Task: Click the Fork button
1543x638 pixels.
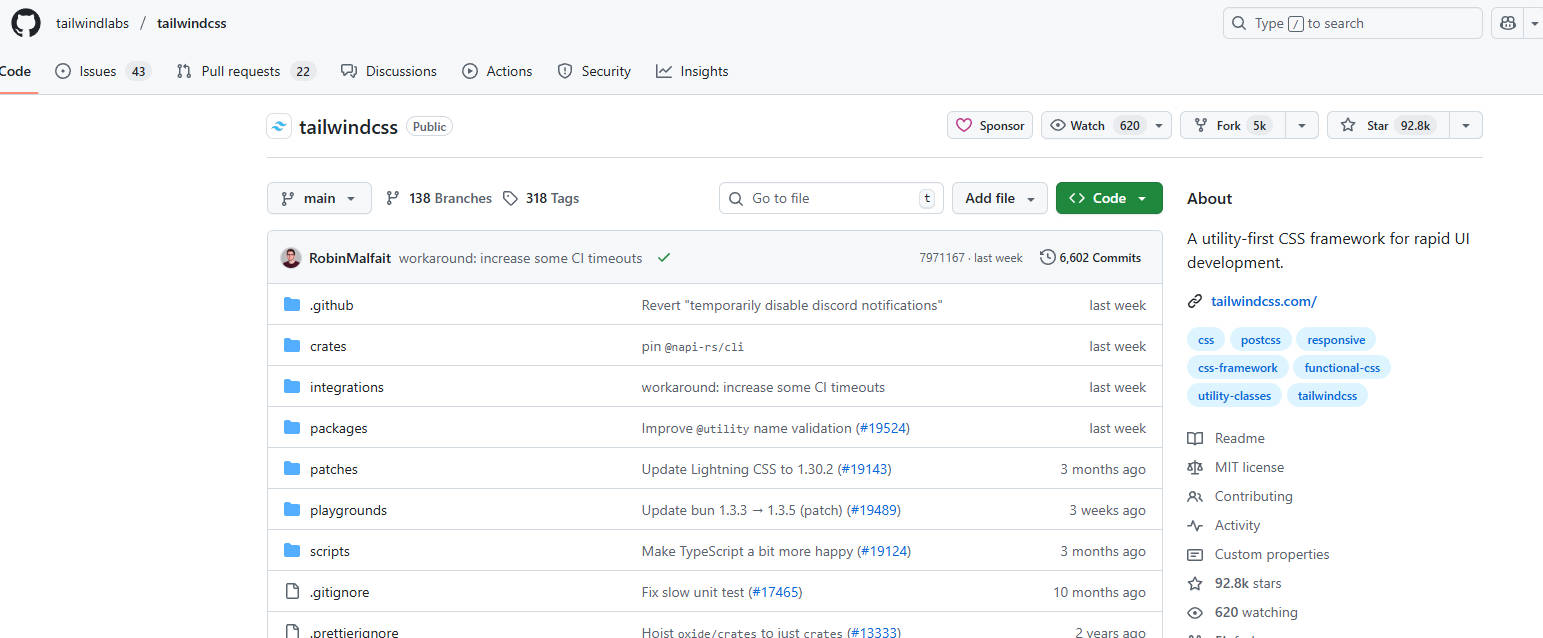Action: click(1233, 125)
